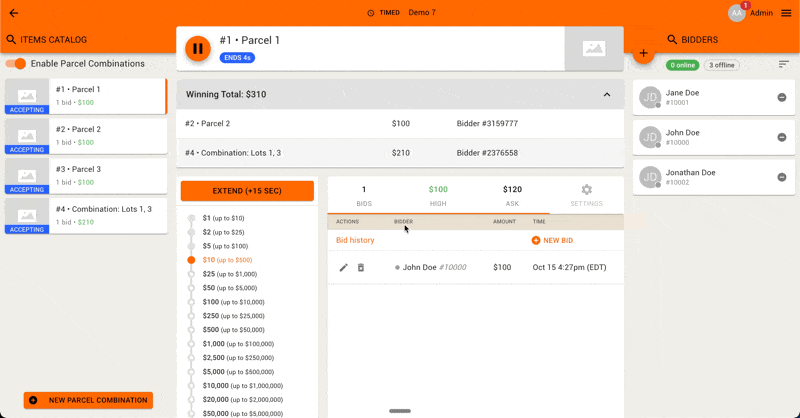Click the Admin avatar with notification badge
800x418 pixels.
click(x=737, y=13)
